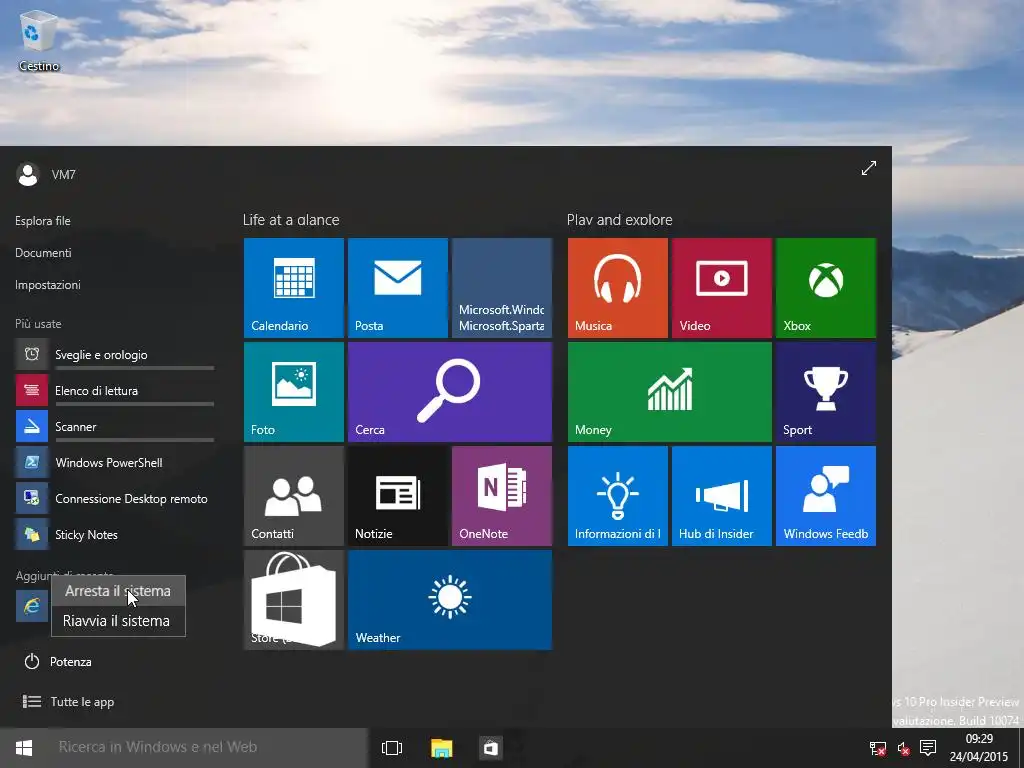1024x768 pixels.
Task: Open the Money tile
Action: pos(670,392)
